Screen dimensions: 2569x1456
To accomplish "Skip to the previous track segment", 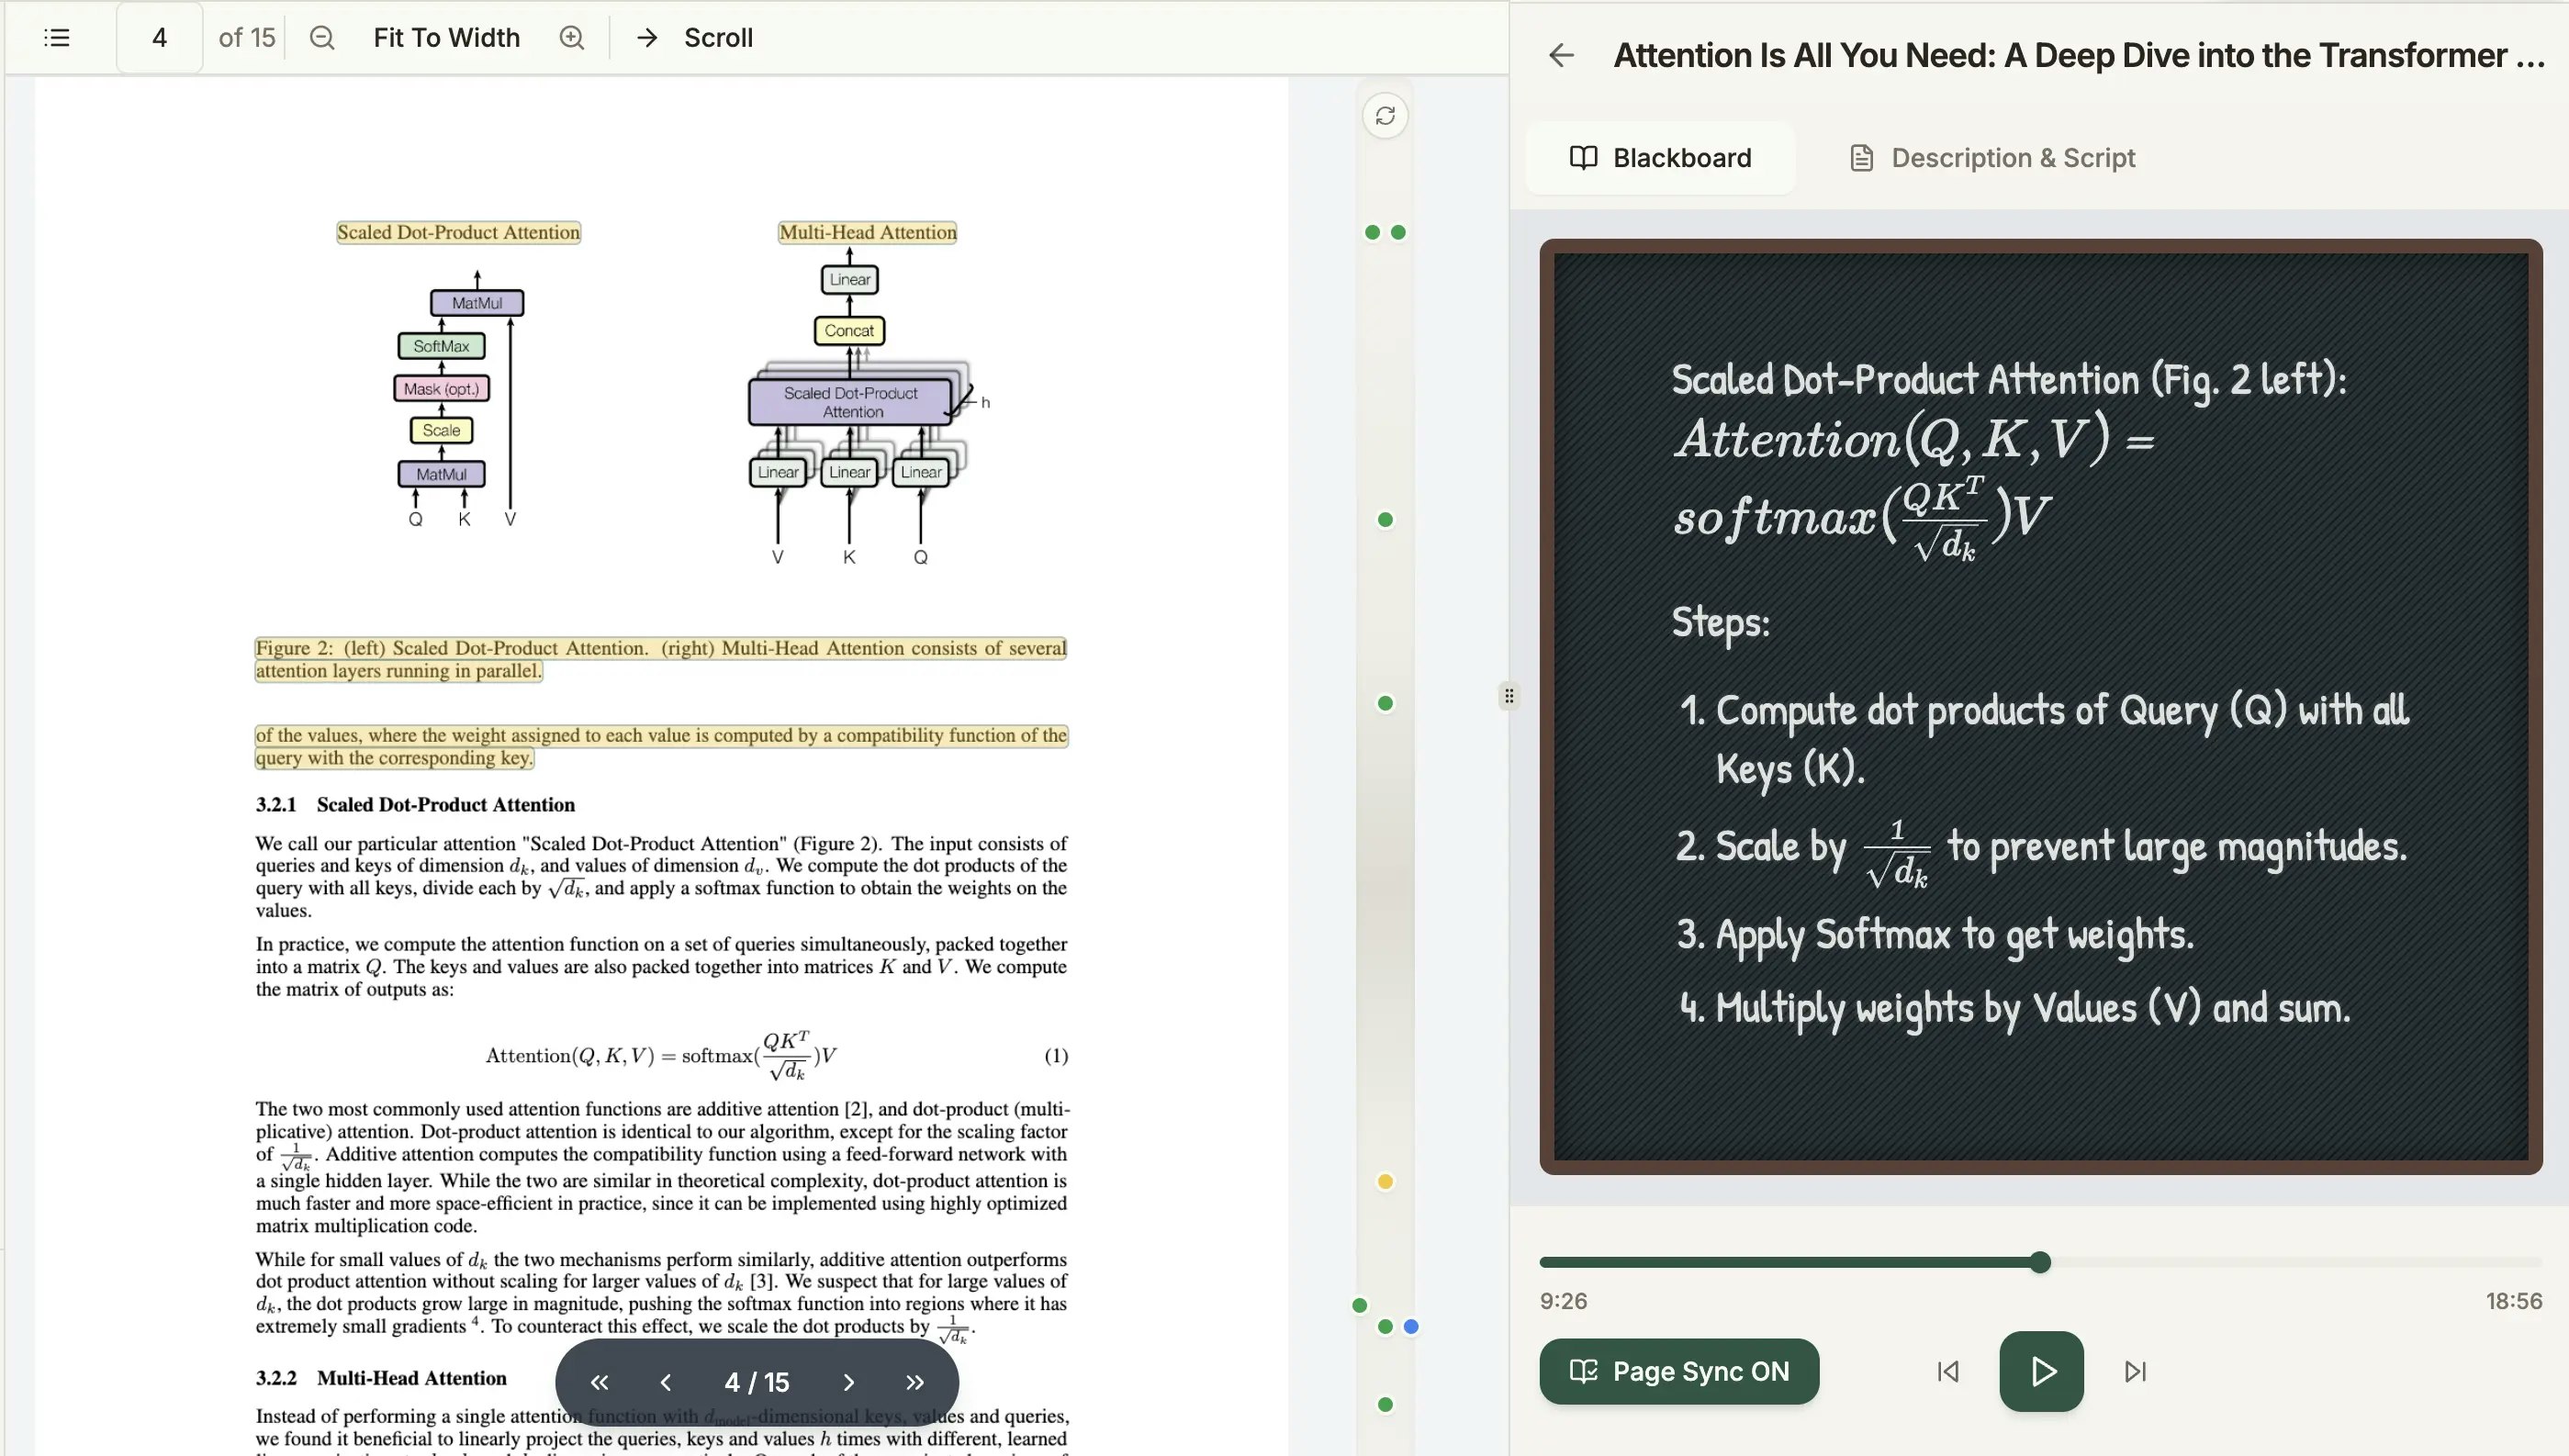I will (x=1948, y=1371).
